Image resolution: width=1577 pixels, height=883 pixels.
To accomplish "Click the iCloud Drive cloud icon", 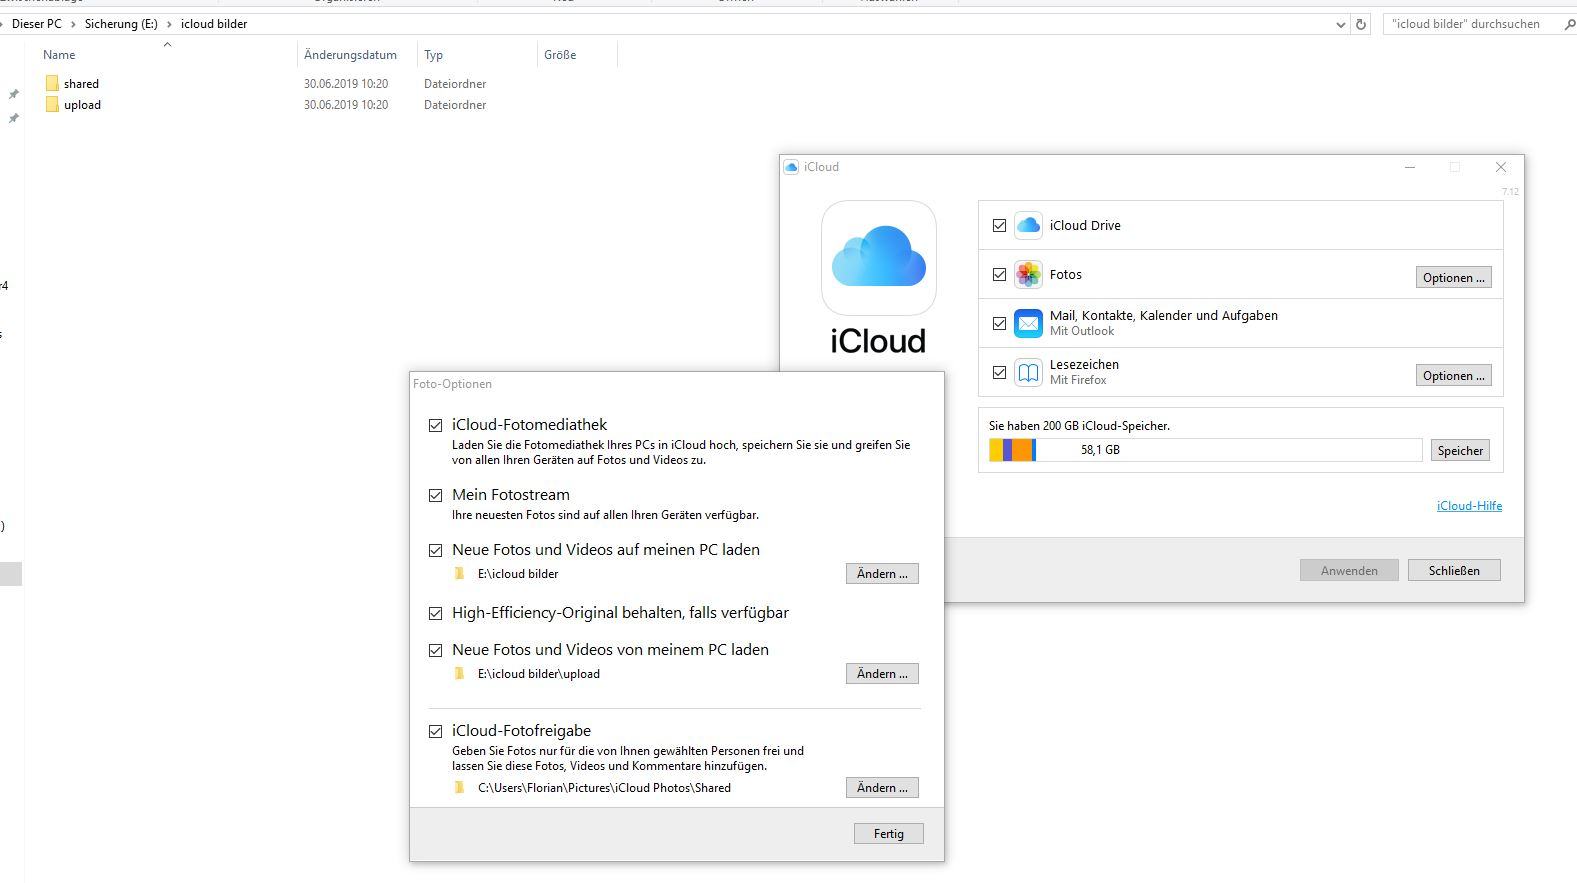I will (x=1028, y=225).
